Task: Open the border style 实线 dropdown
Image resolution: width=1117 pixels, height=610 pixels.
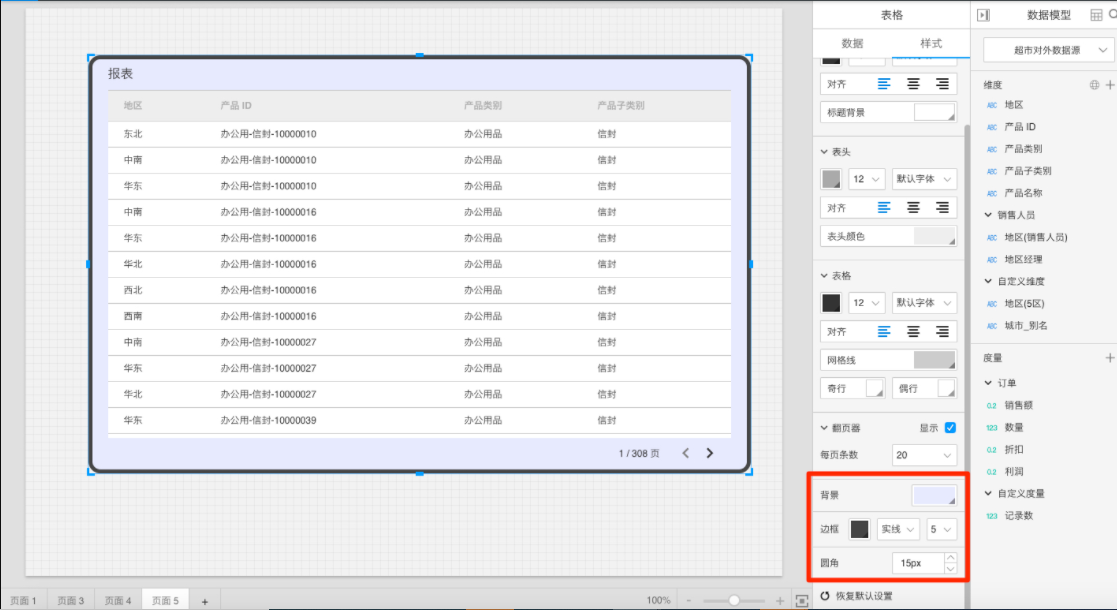Action: (898, 529)
